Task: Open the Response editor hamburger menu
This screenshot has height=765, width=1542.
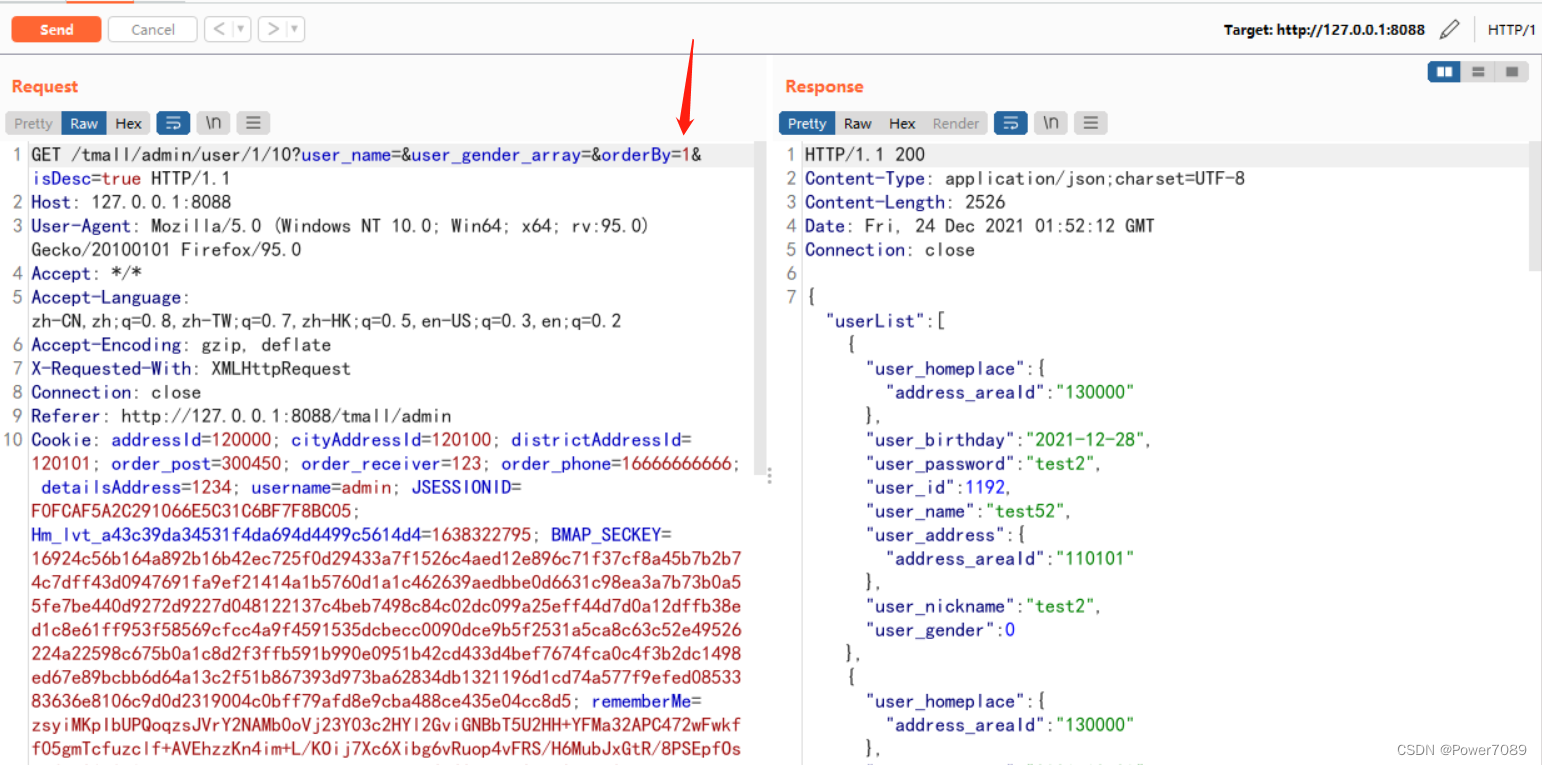Action: pyautogui.click(x=1090, y=122)
